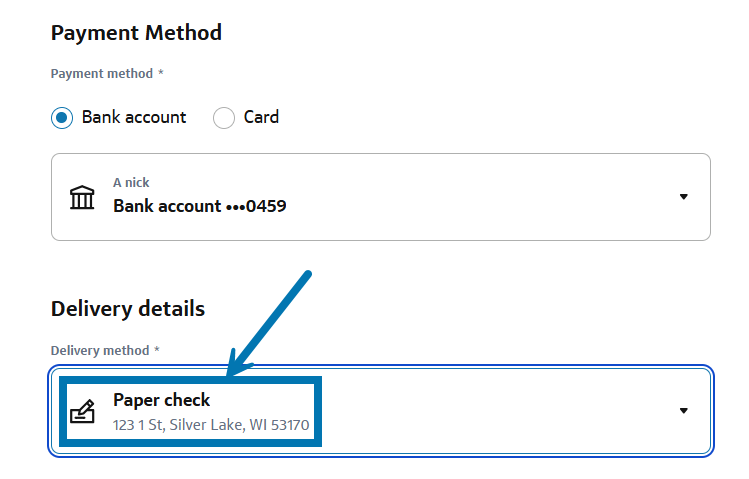Viewport: 749px width, 479px height.
Task: Click the 'Card' radio label text
Action: 261,118
